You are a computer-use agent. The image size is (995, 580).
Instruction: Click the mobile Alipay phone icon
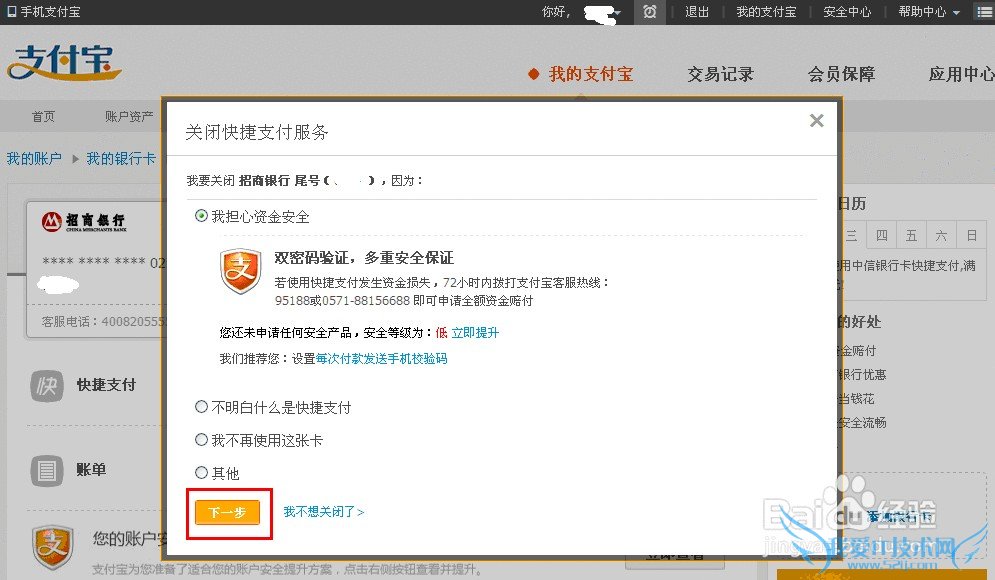12,11
